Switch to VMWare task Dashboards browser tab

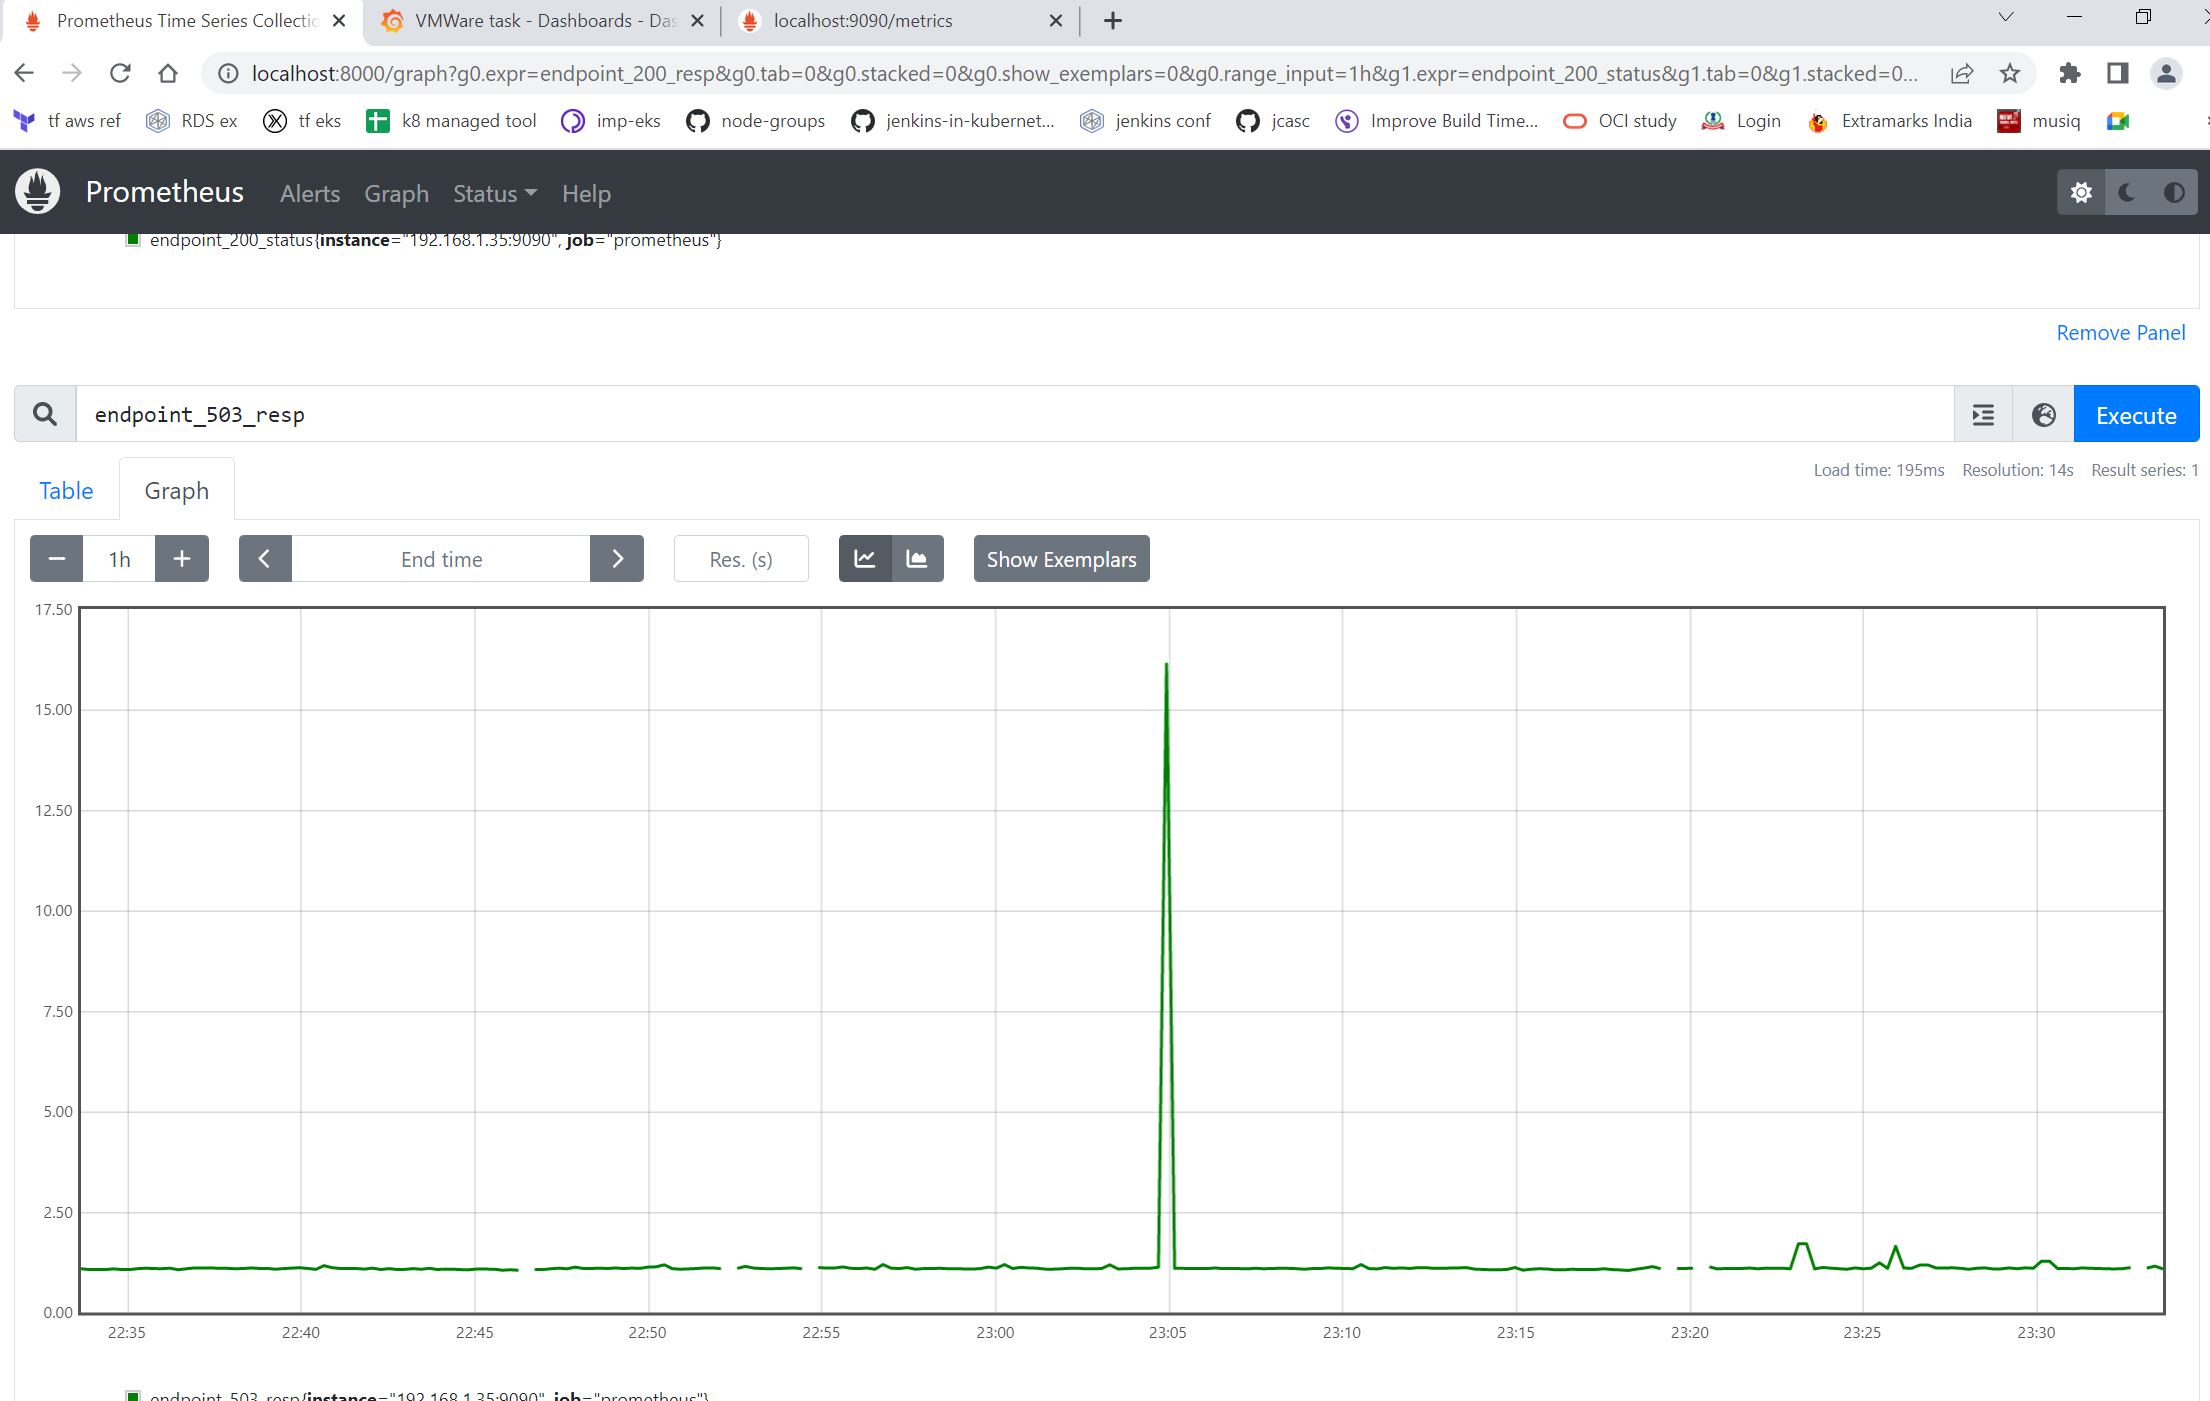pos(543,21)
